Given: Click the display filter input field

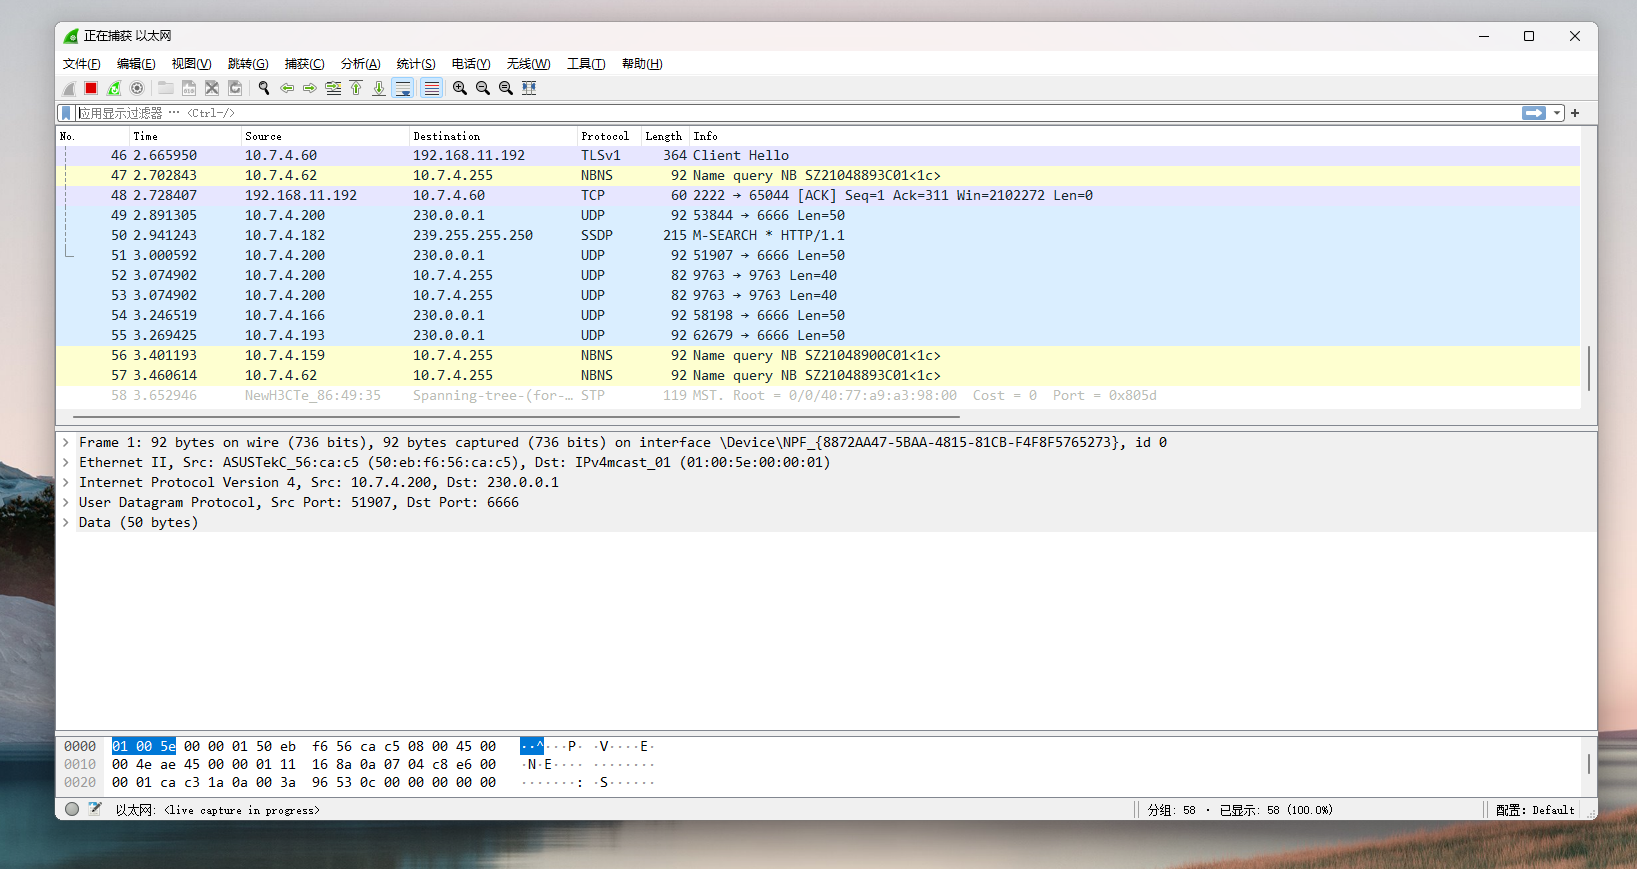Looking at the screenshot, I should pyautogui.click(x=797, y=113).
